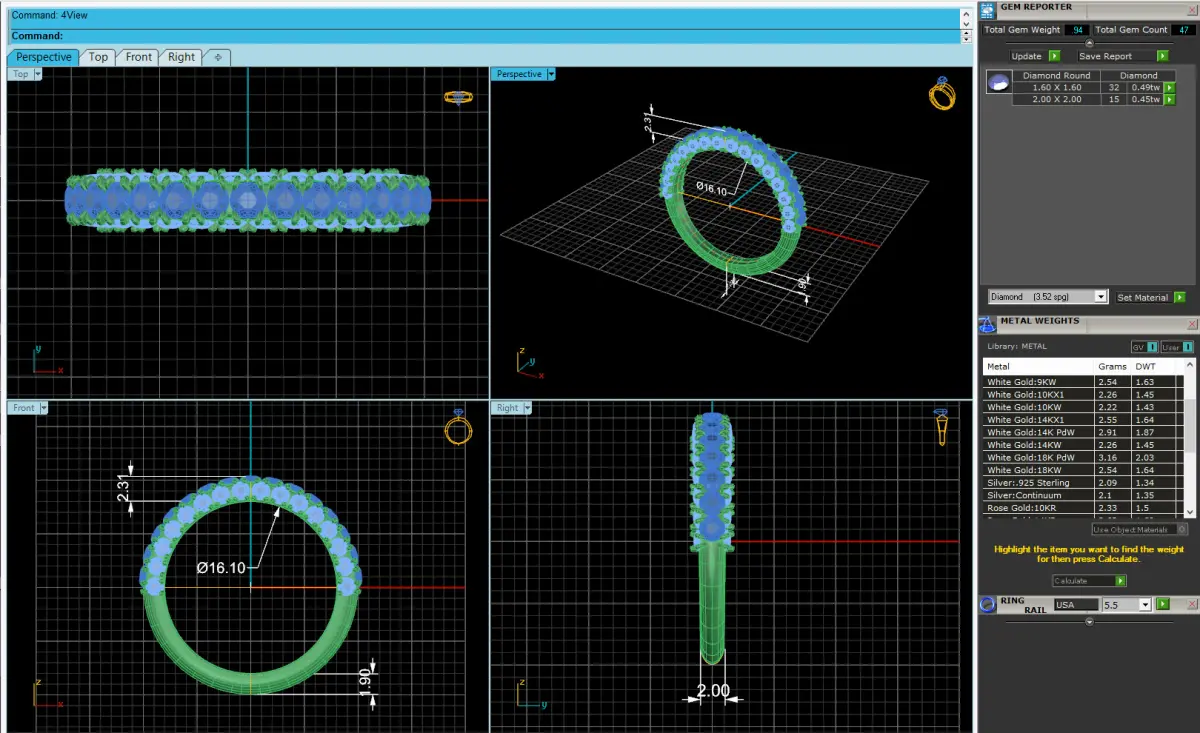Image resolution: width=1200 pixels, height=733 pixels.
Task: Click the Total Gem Count value field
Action: pos(1183,30)
